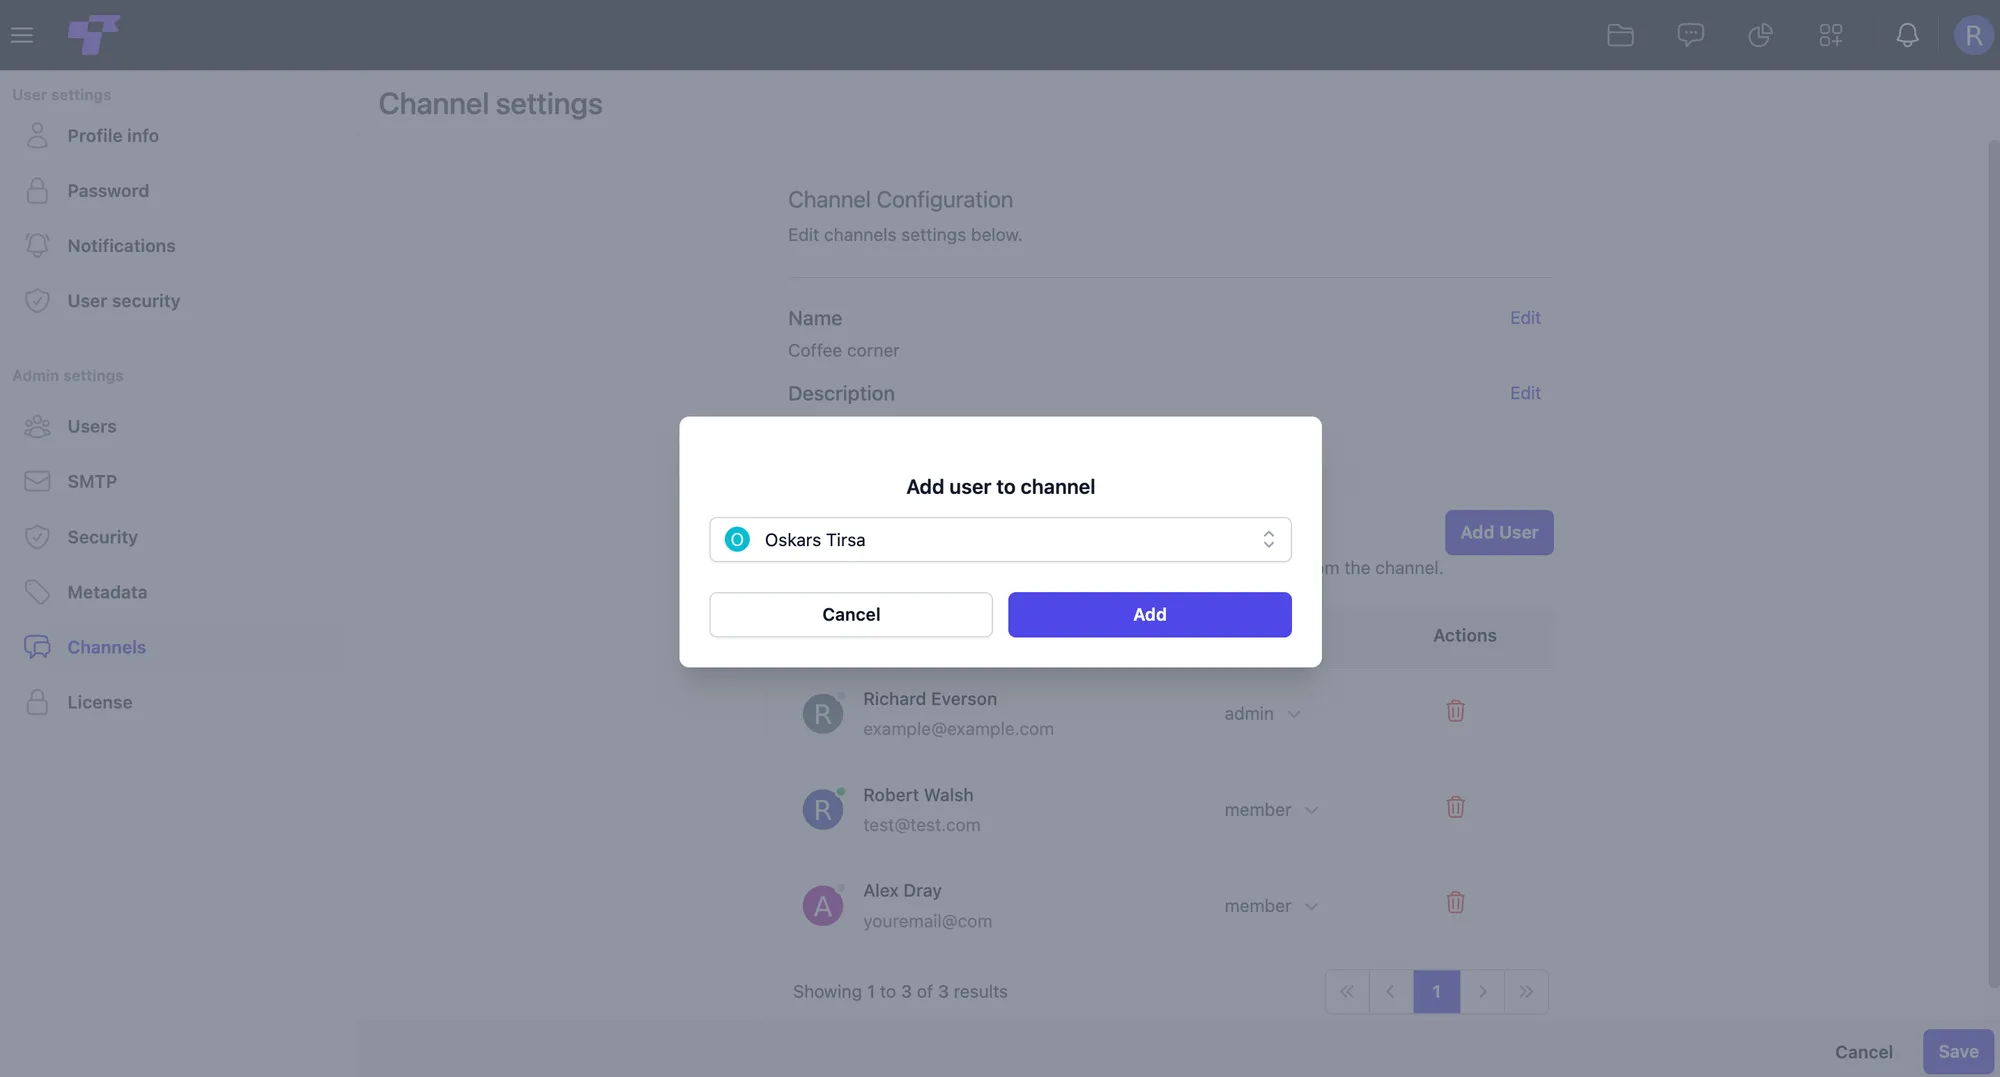Delete Alex Dray with trash icon

coord(1455,903)
